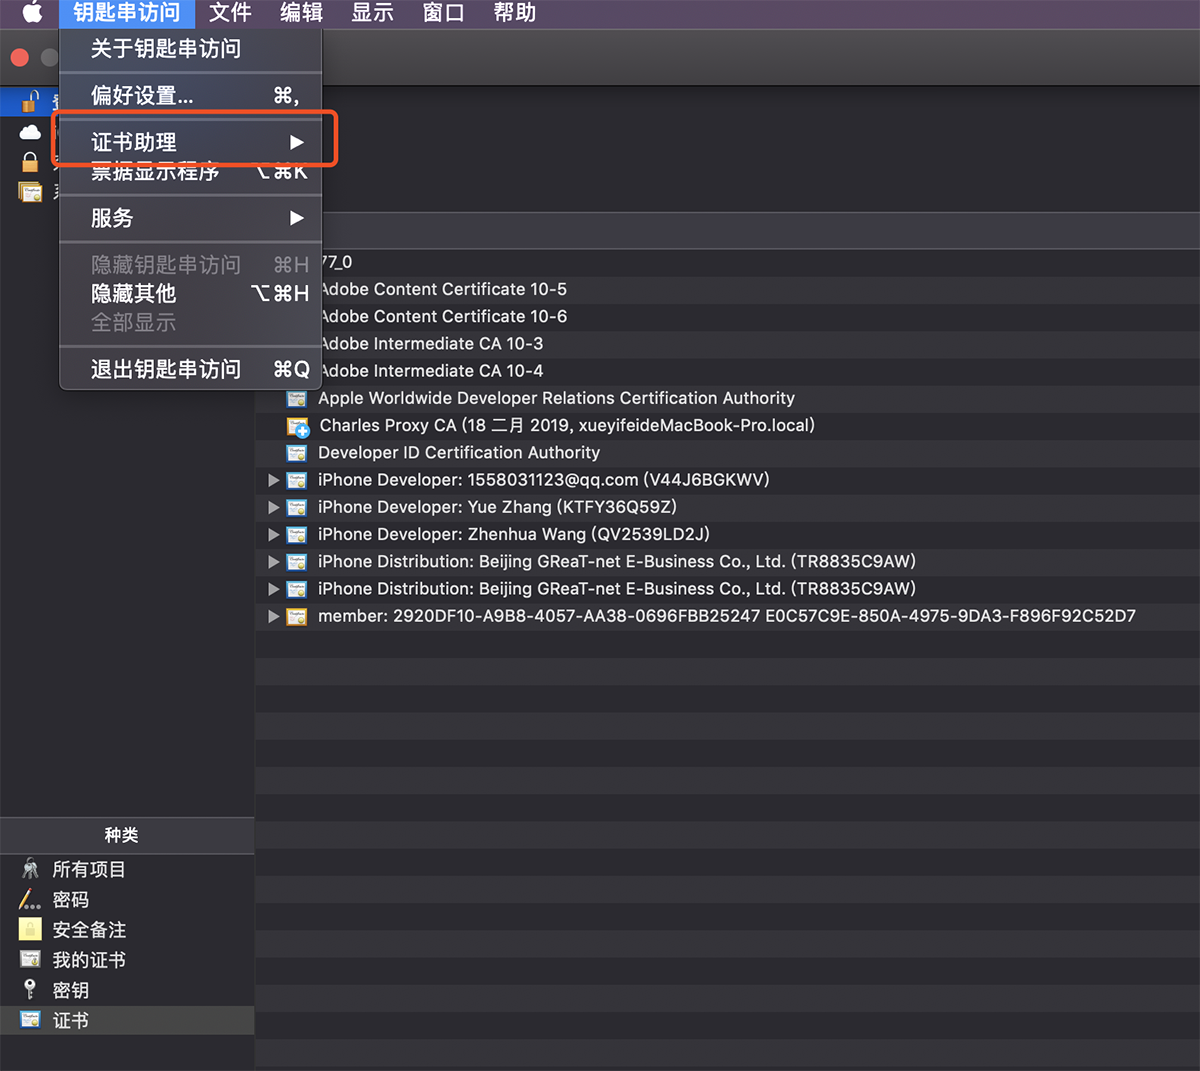Show 我的证书 category

point(127,959)
